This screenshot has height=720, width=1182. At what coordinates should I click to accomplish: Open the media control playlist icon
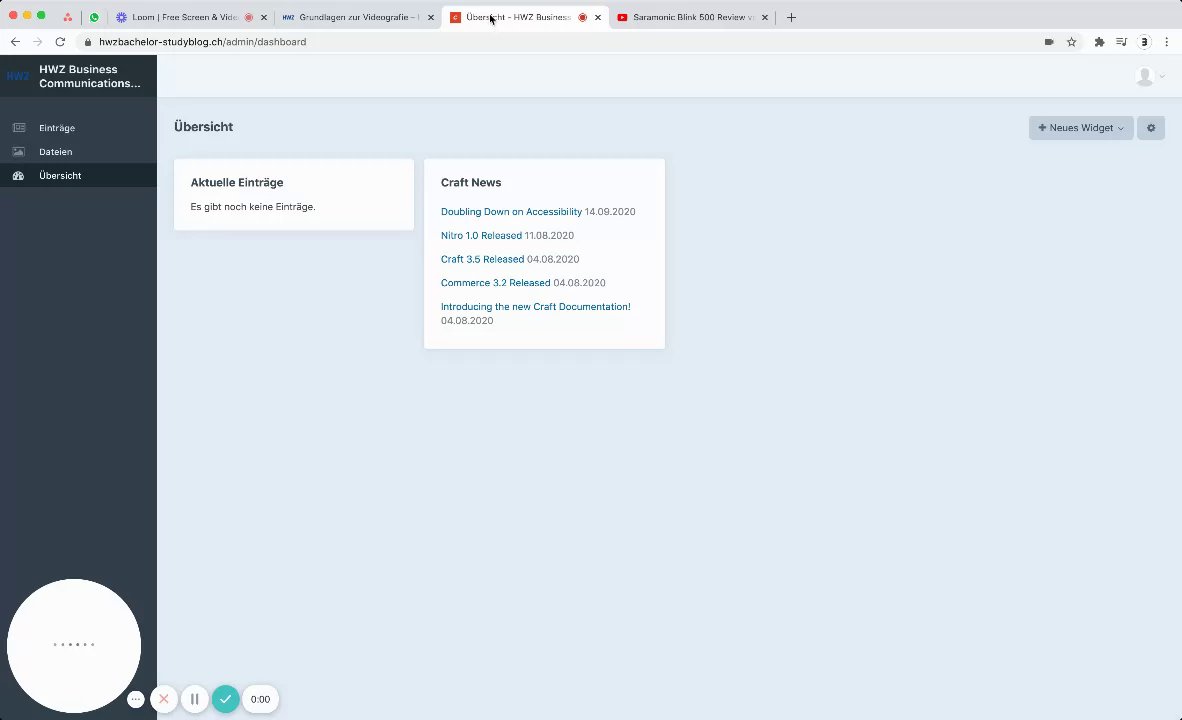[x=1122, y=42]
